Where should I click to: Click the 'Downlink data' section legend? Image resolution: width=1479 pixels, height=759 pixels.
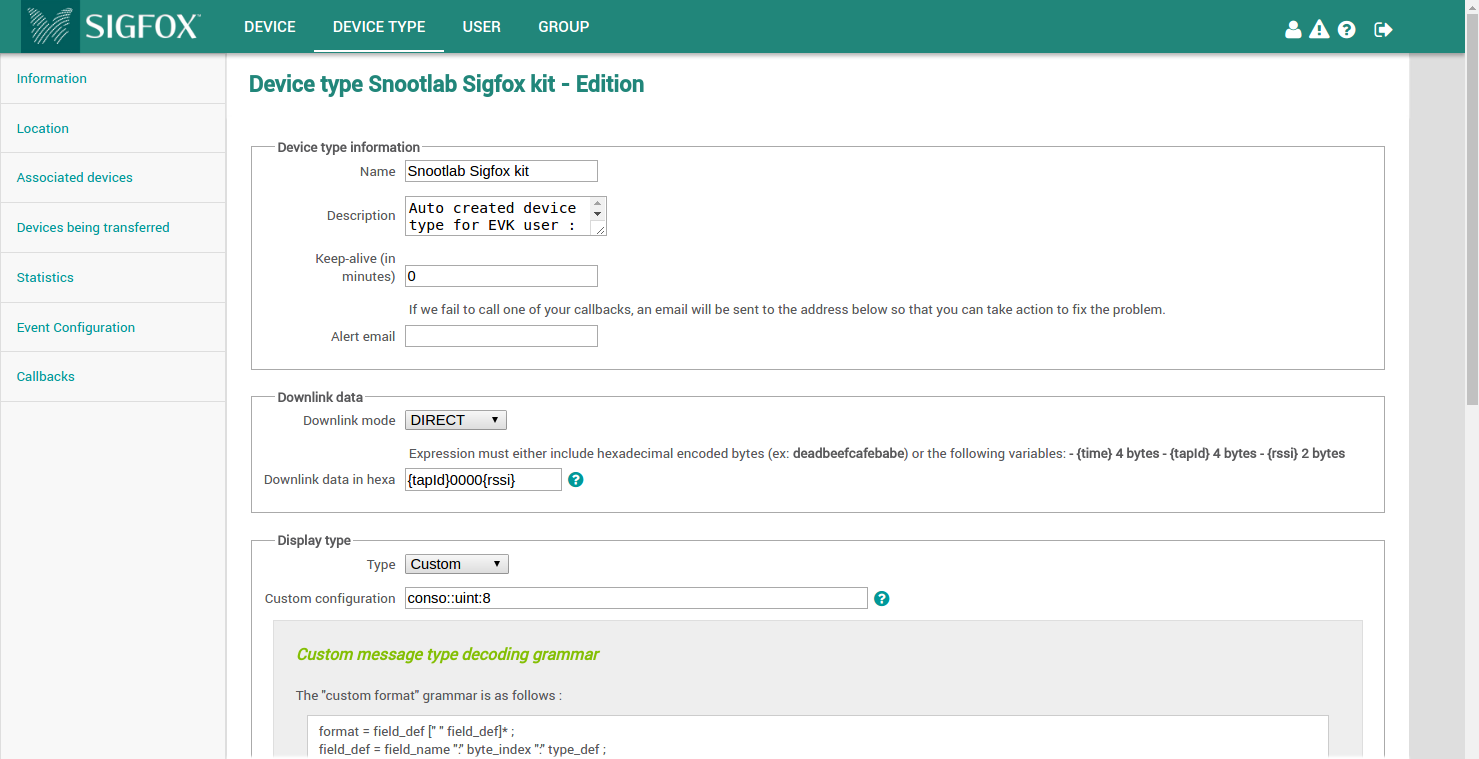point(320,397)
